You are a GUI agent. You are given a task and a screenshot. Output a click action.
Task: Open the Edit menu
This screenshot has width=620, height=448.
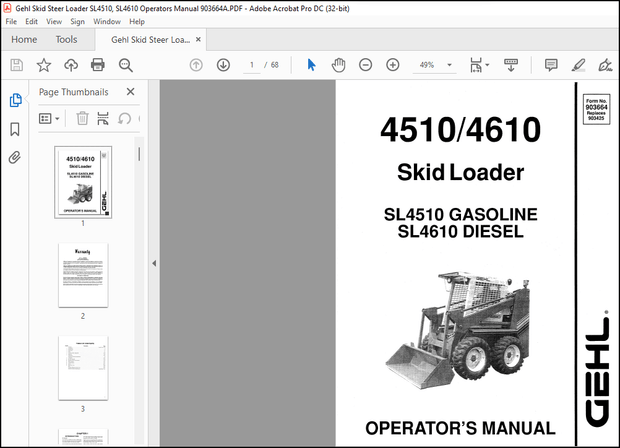coord(31,22)
